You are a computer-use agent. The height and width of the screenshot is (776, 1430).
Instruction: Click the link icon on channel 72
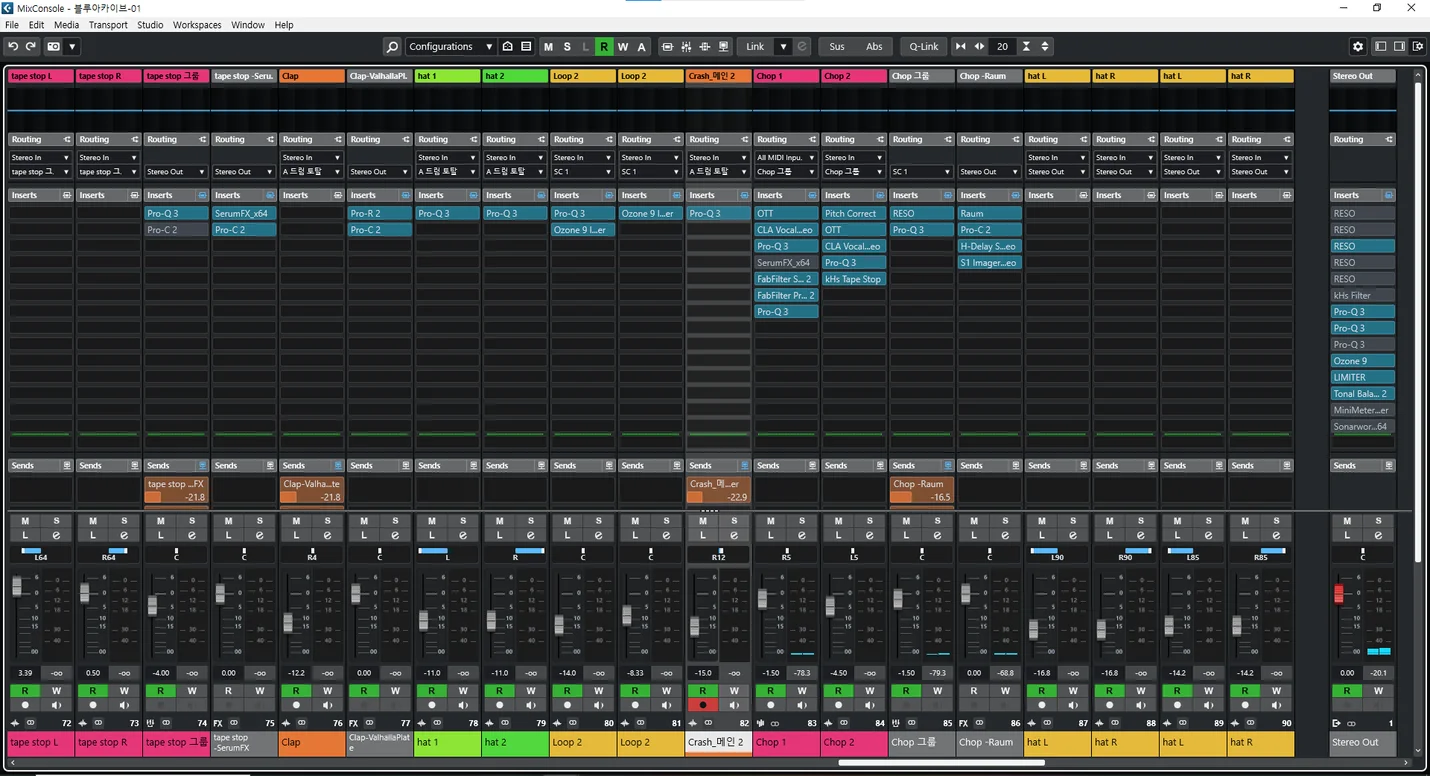click(29, 722)
